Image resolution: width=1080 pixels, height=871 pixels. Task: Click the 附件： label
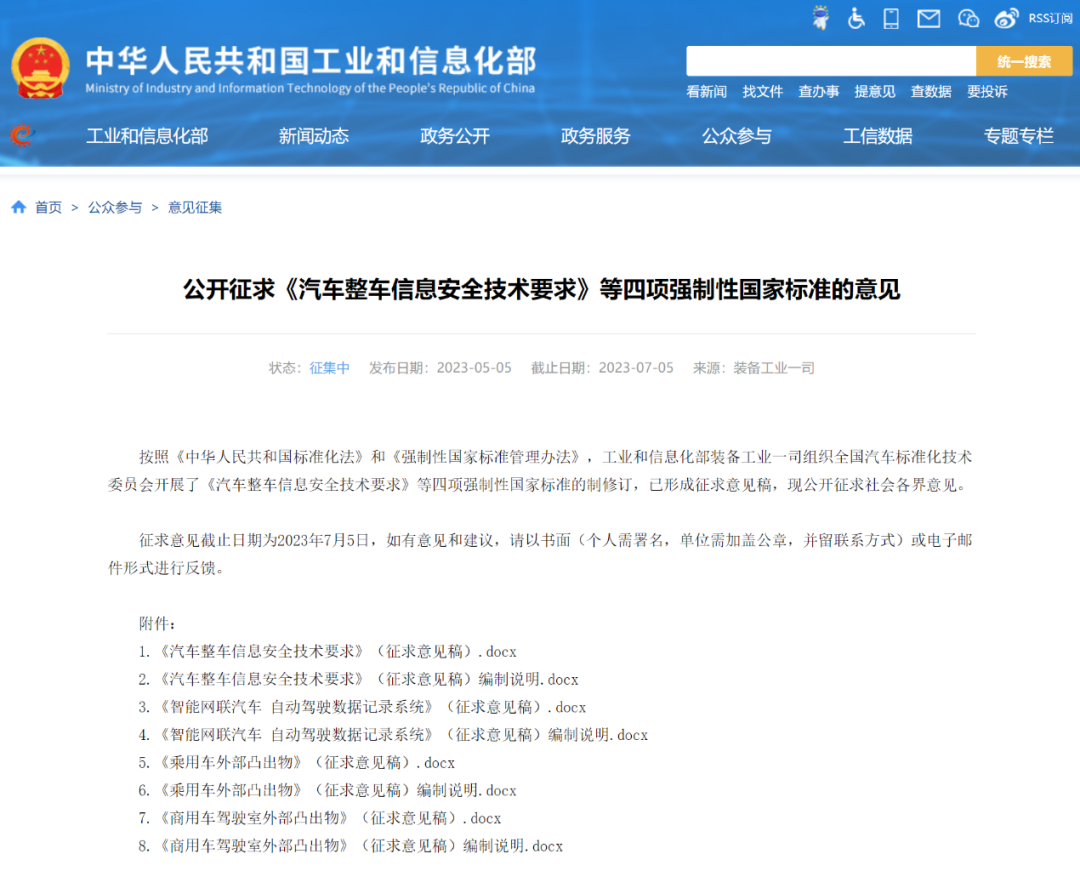[157, 624]
